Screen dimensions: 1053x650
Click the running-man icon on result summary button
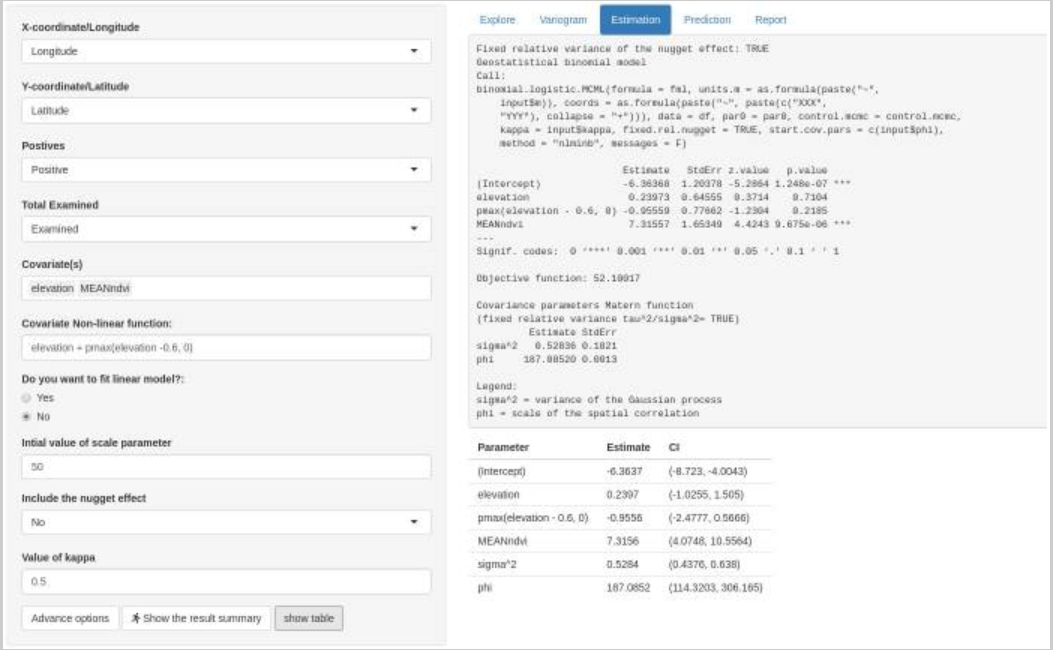coord(136,618)
